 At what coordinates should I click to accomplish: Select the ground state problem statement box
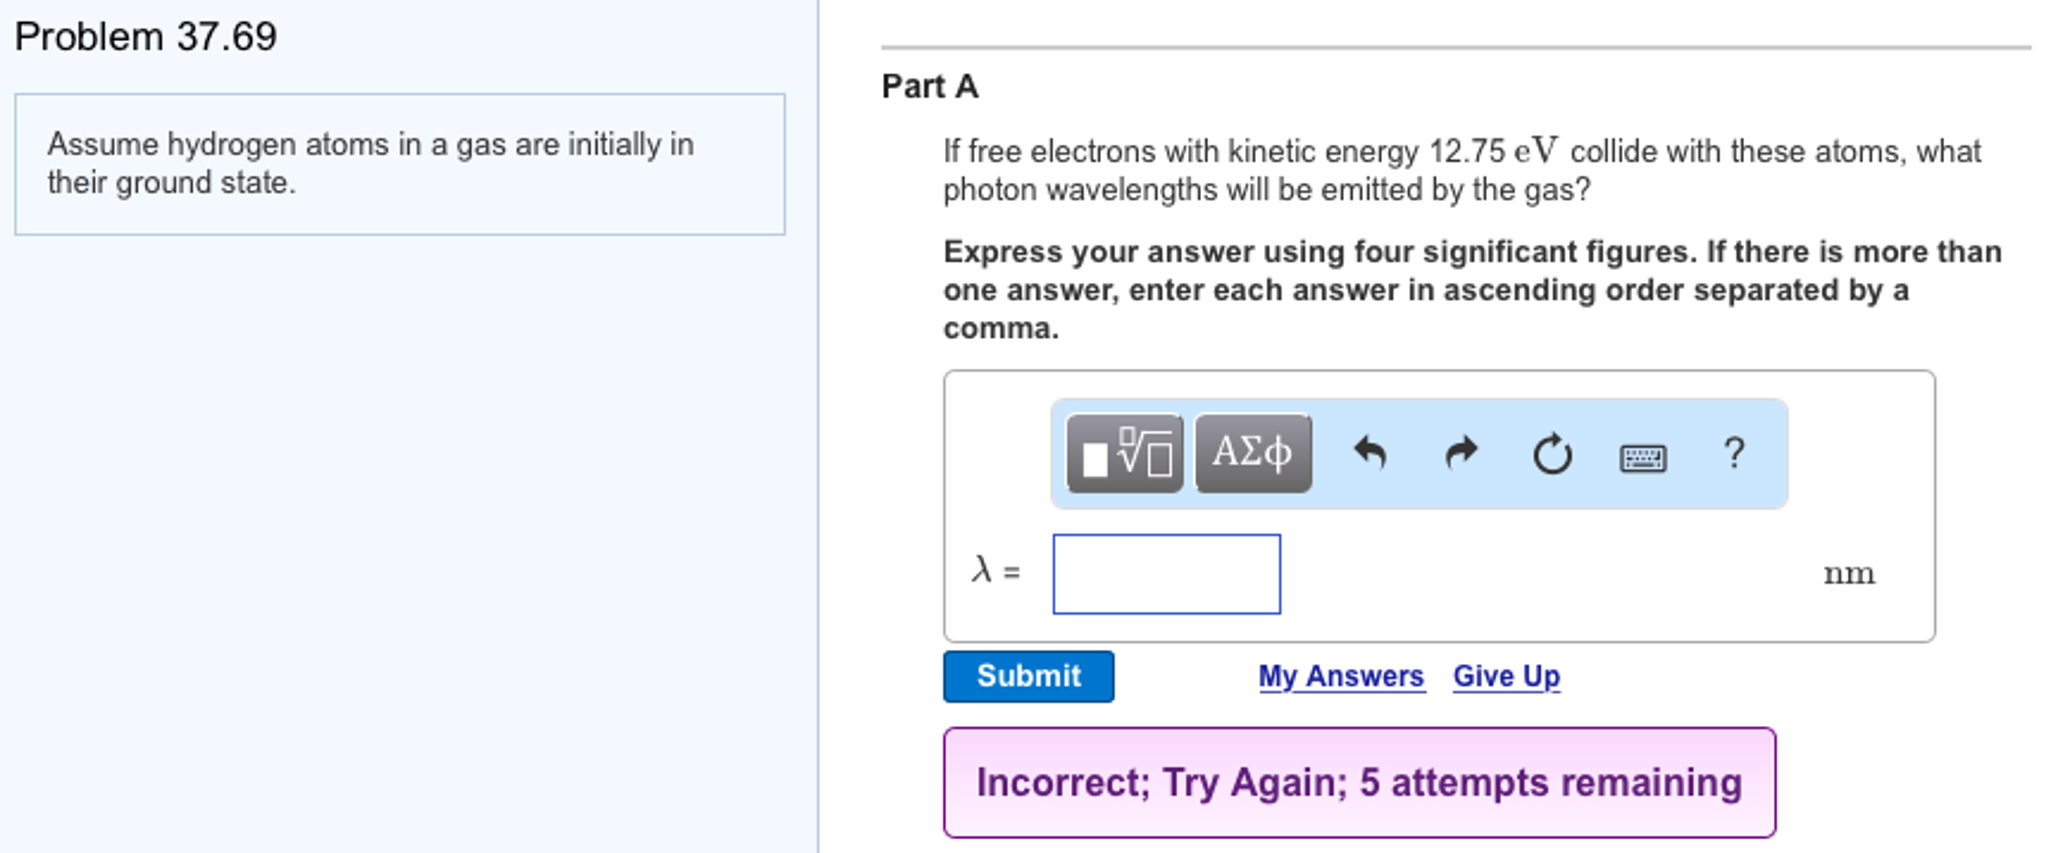[x=399, y=164]
